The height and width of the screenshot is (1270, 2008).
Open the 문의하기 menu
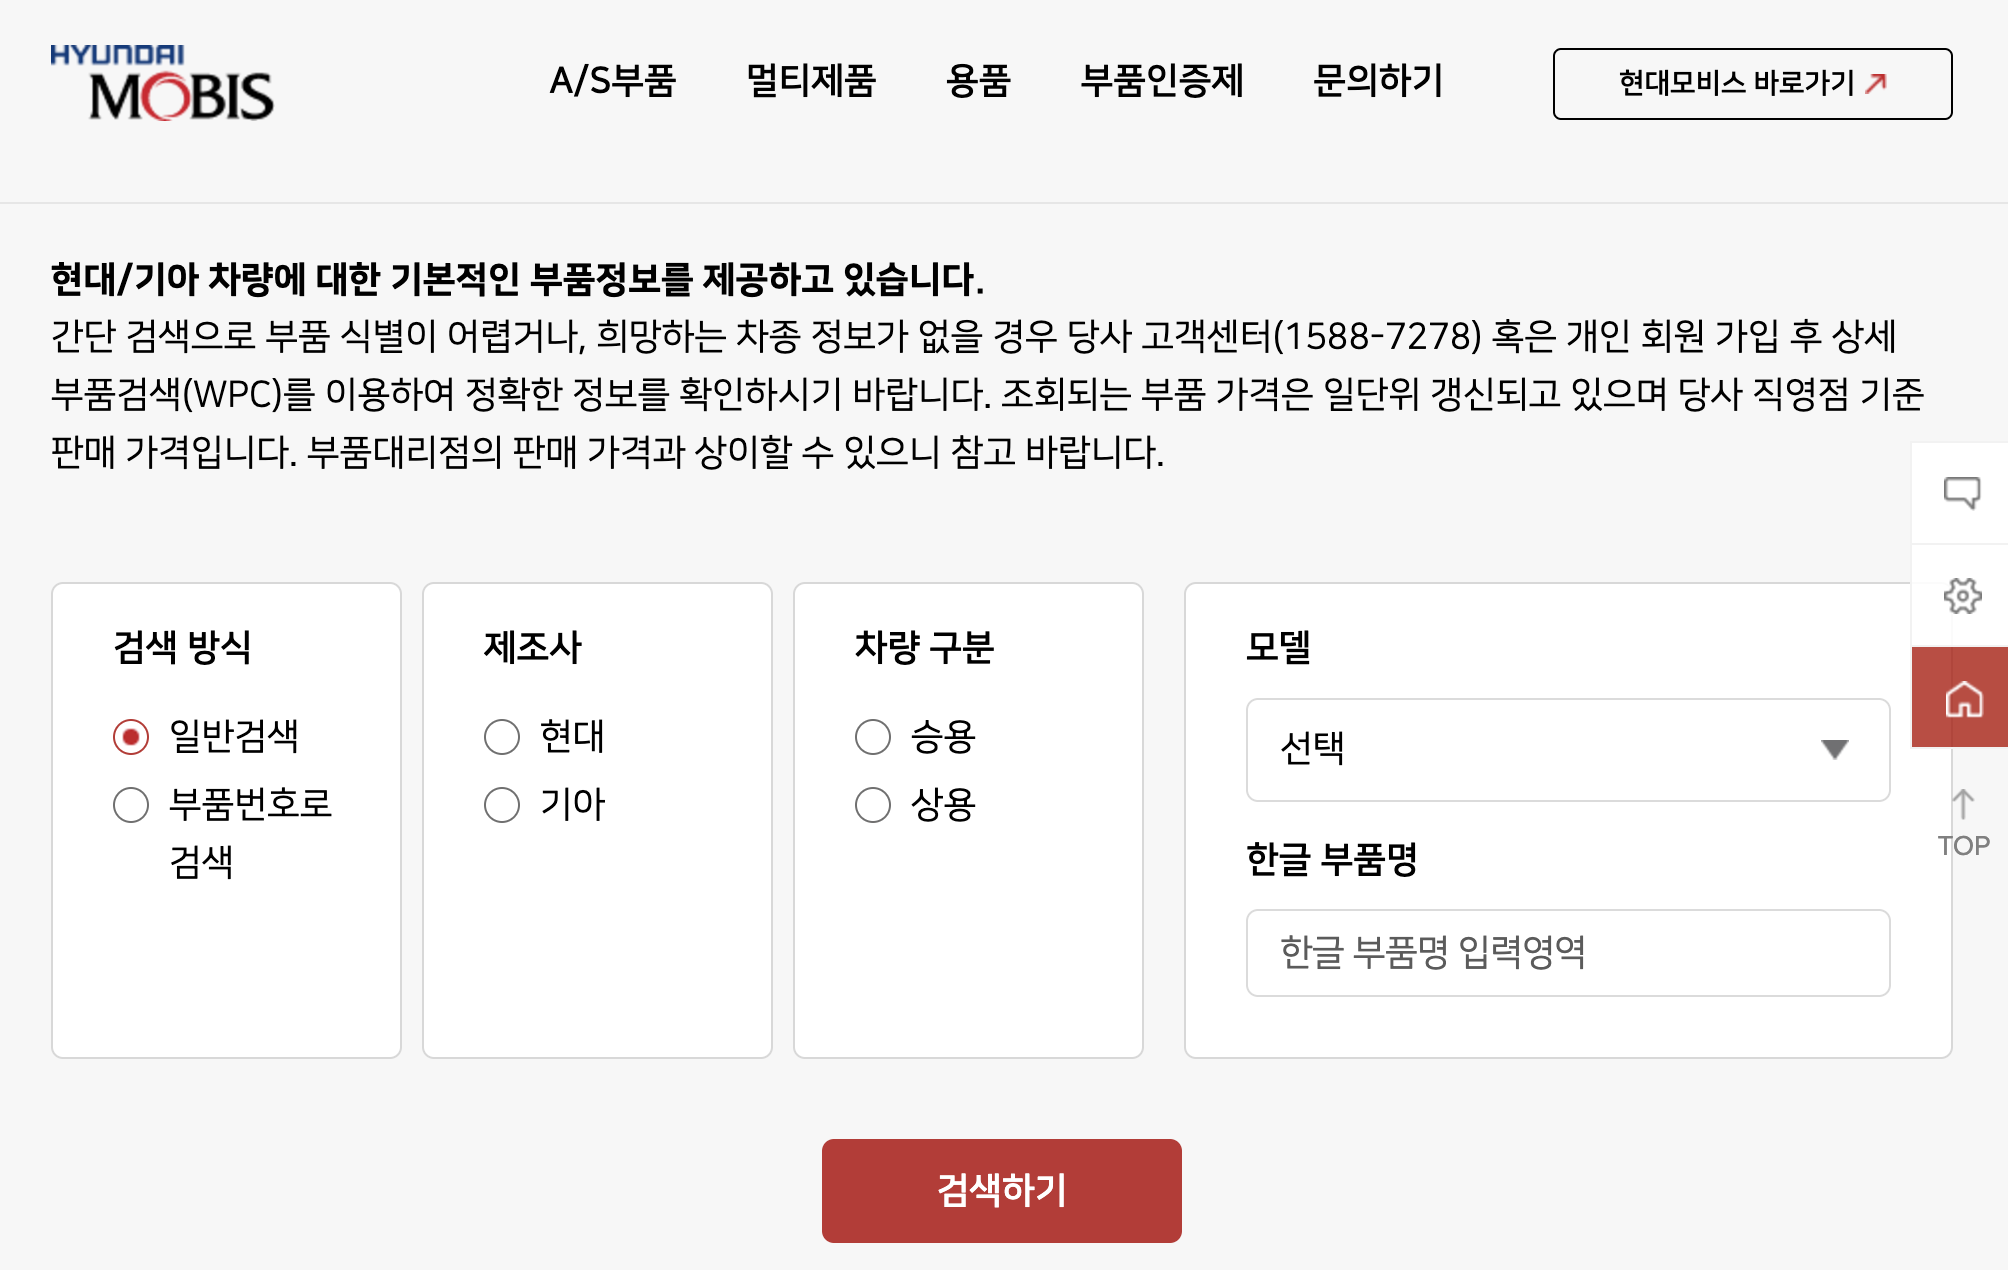point(1377,83)
